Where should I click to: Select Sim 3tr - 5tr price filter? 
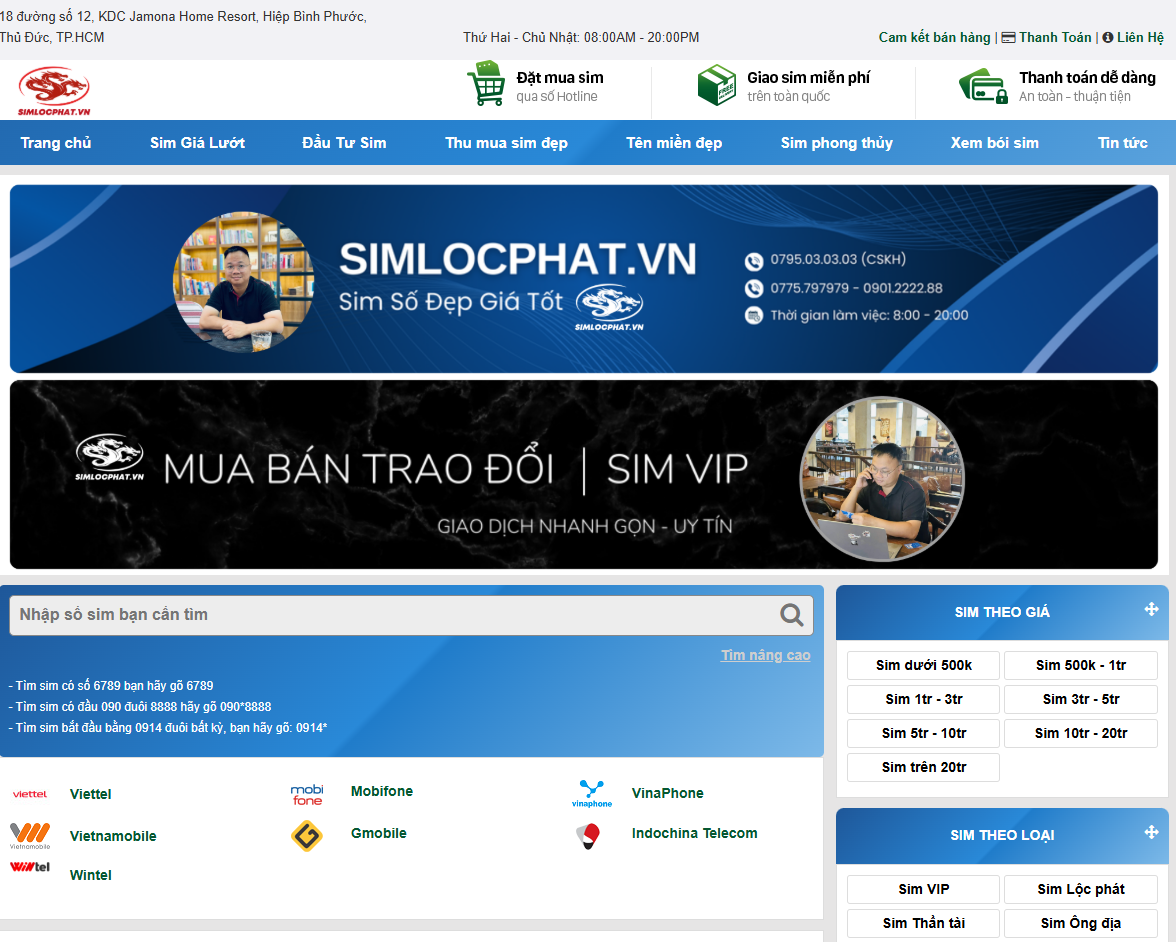pyautogui.click(x=1081, y=699)
